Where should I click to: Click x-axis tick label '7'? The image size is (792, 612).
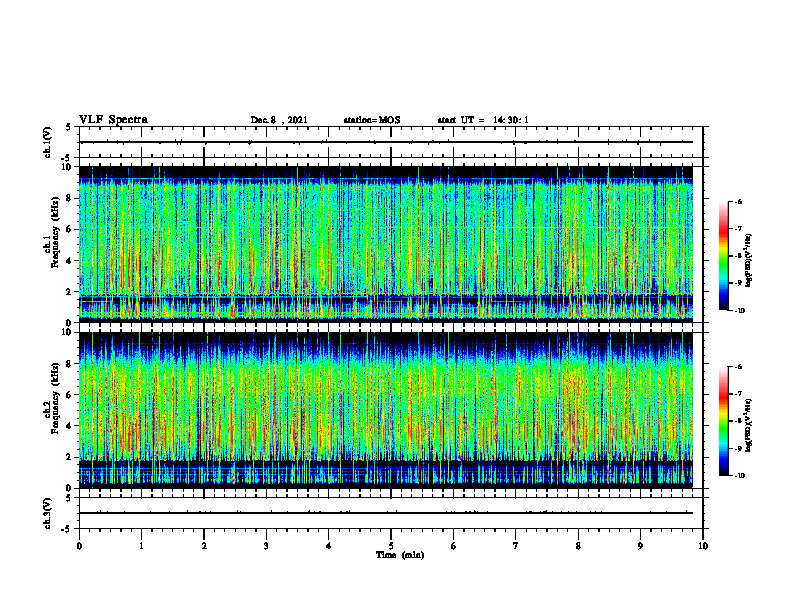pos(516,546)
